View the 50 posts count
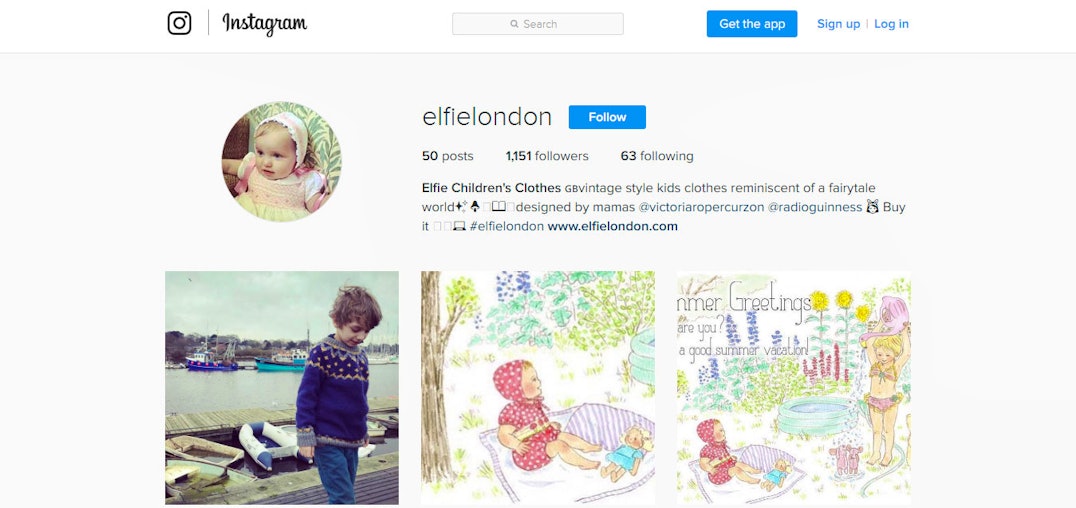The width and height of the screenshot is (1076, 508). coord(447,156)
